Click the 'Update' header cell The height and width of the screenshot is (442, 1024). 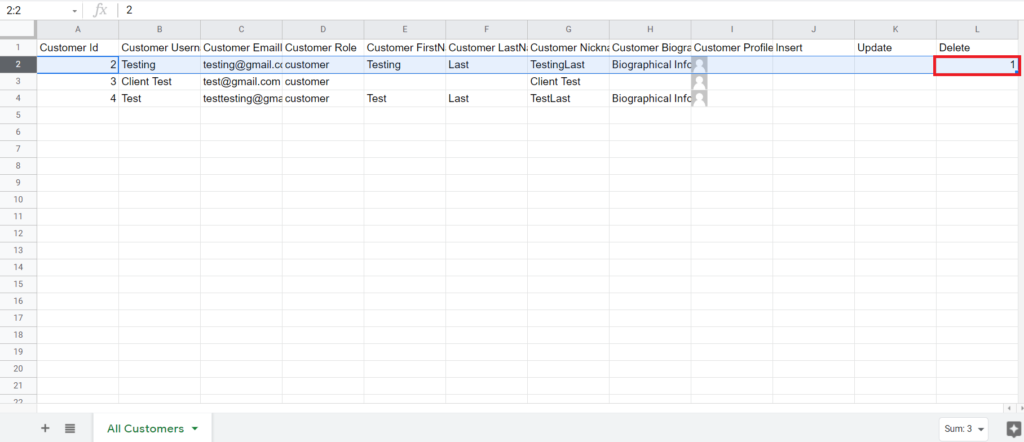click(x=895, y=48)
